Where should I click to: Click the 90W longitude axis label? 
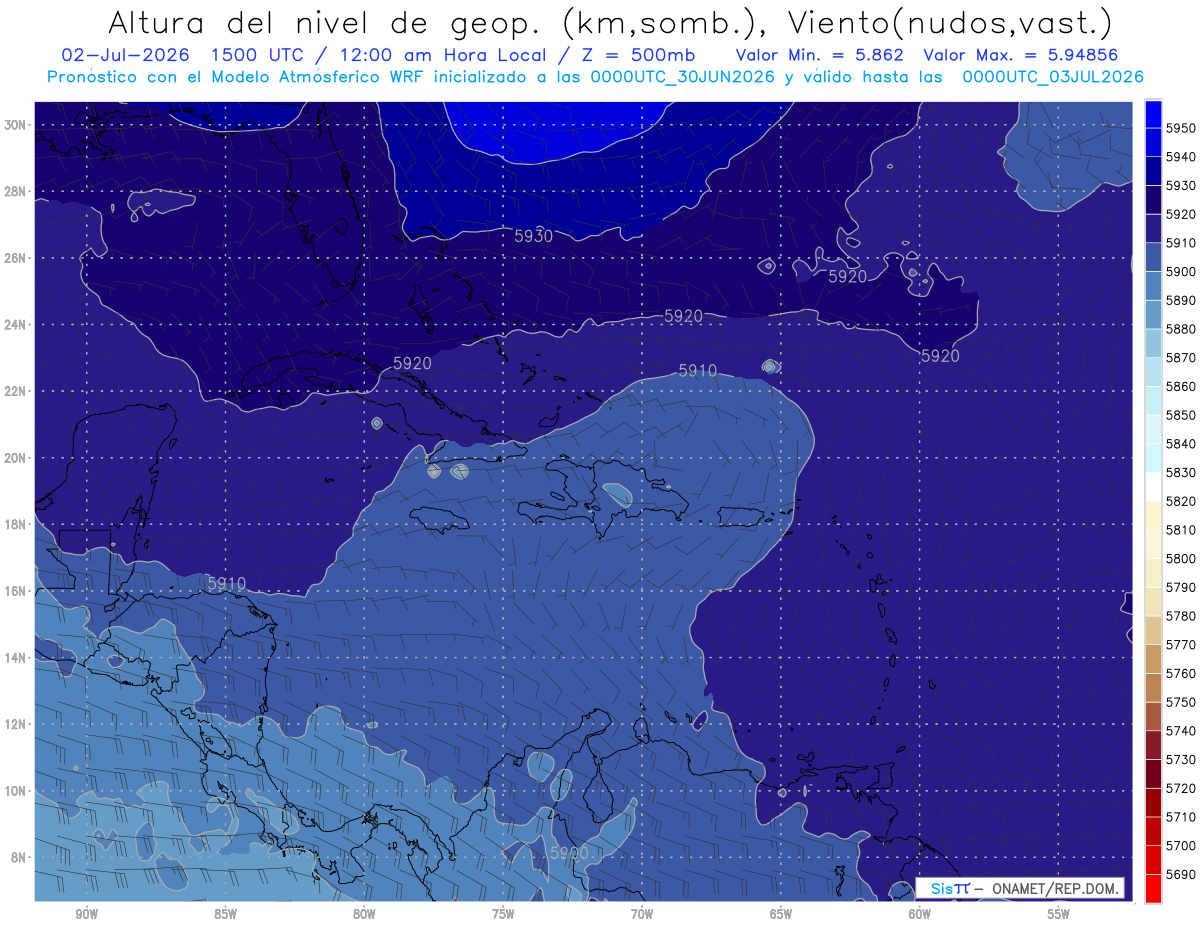[86, 914]
